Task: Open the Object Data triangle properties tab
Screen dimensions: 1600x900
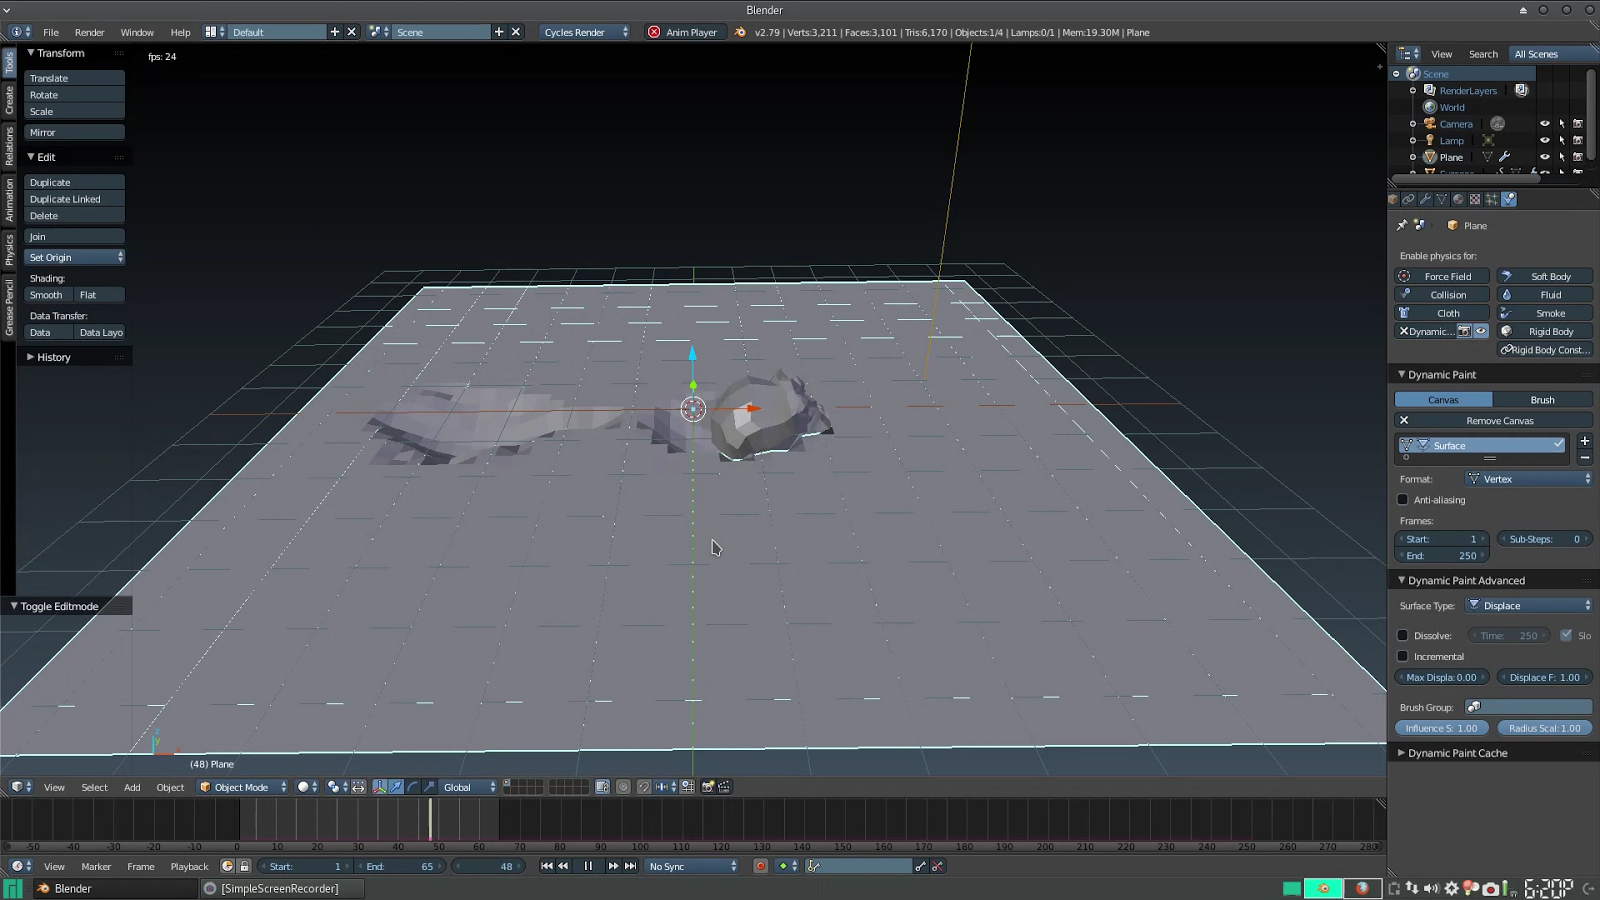Action: pyautogui.click(x=1442, y=199)
